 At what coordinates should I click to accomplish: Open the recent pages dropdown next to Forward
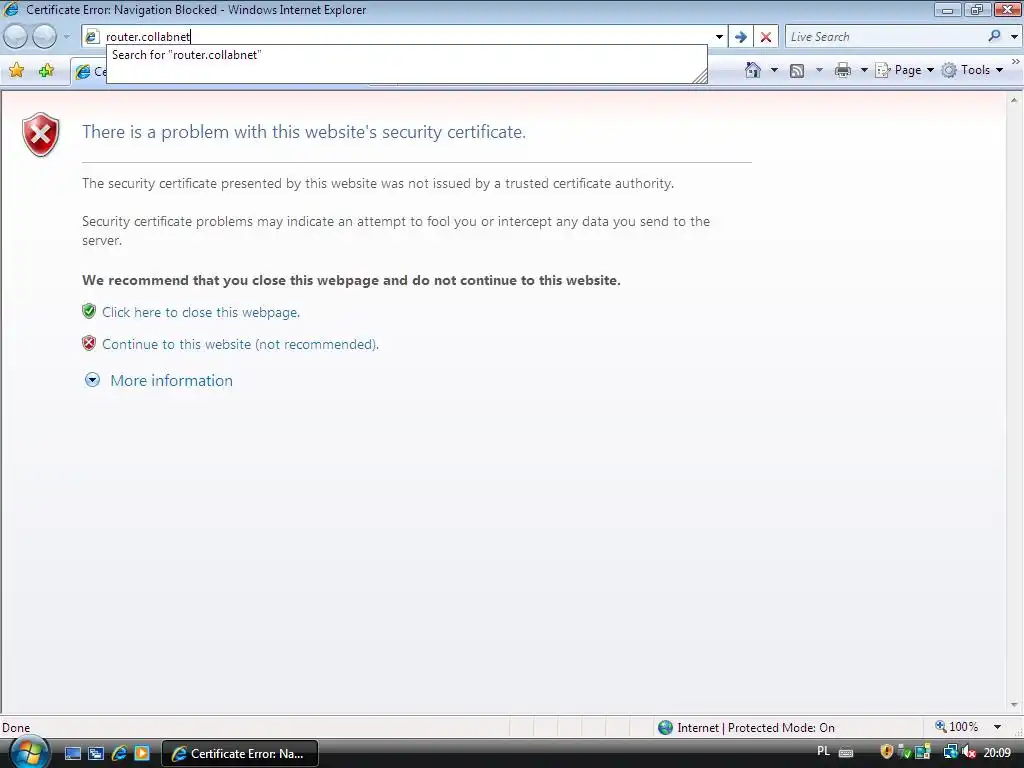tap(66, 37)
